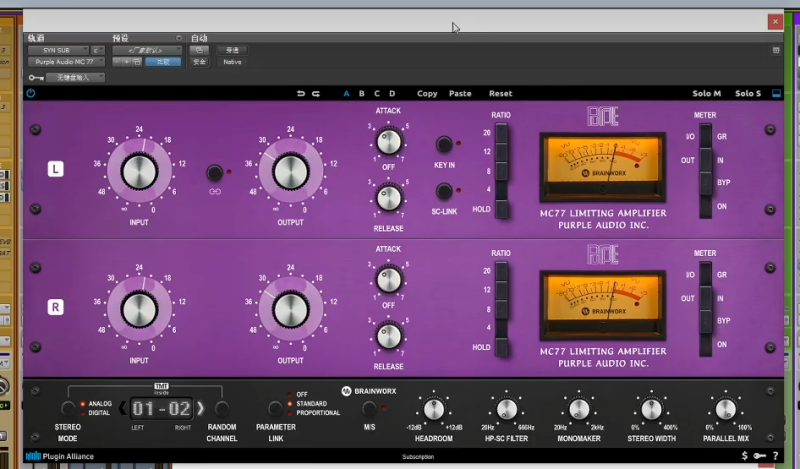Click the right channel INPUT knob
800x469 pixels.
(x=139, y=310)
